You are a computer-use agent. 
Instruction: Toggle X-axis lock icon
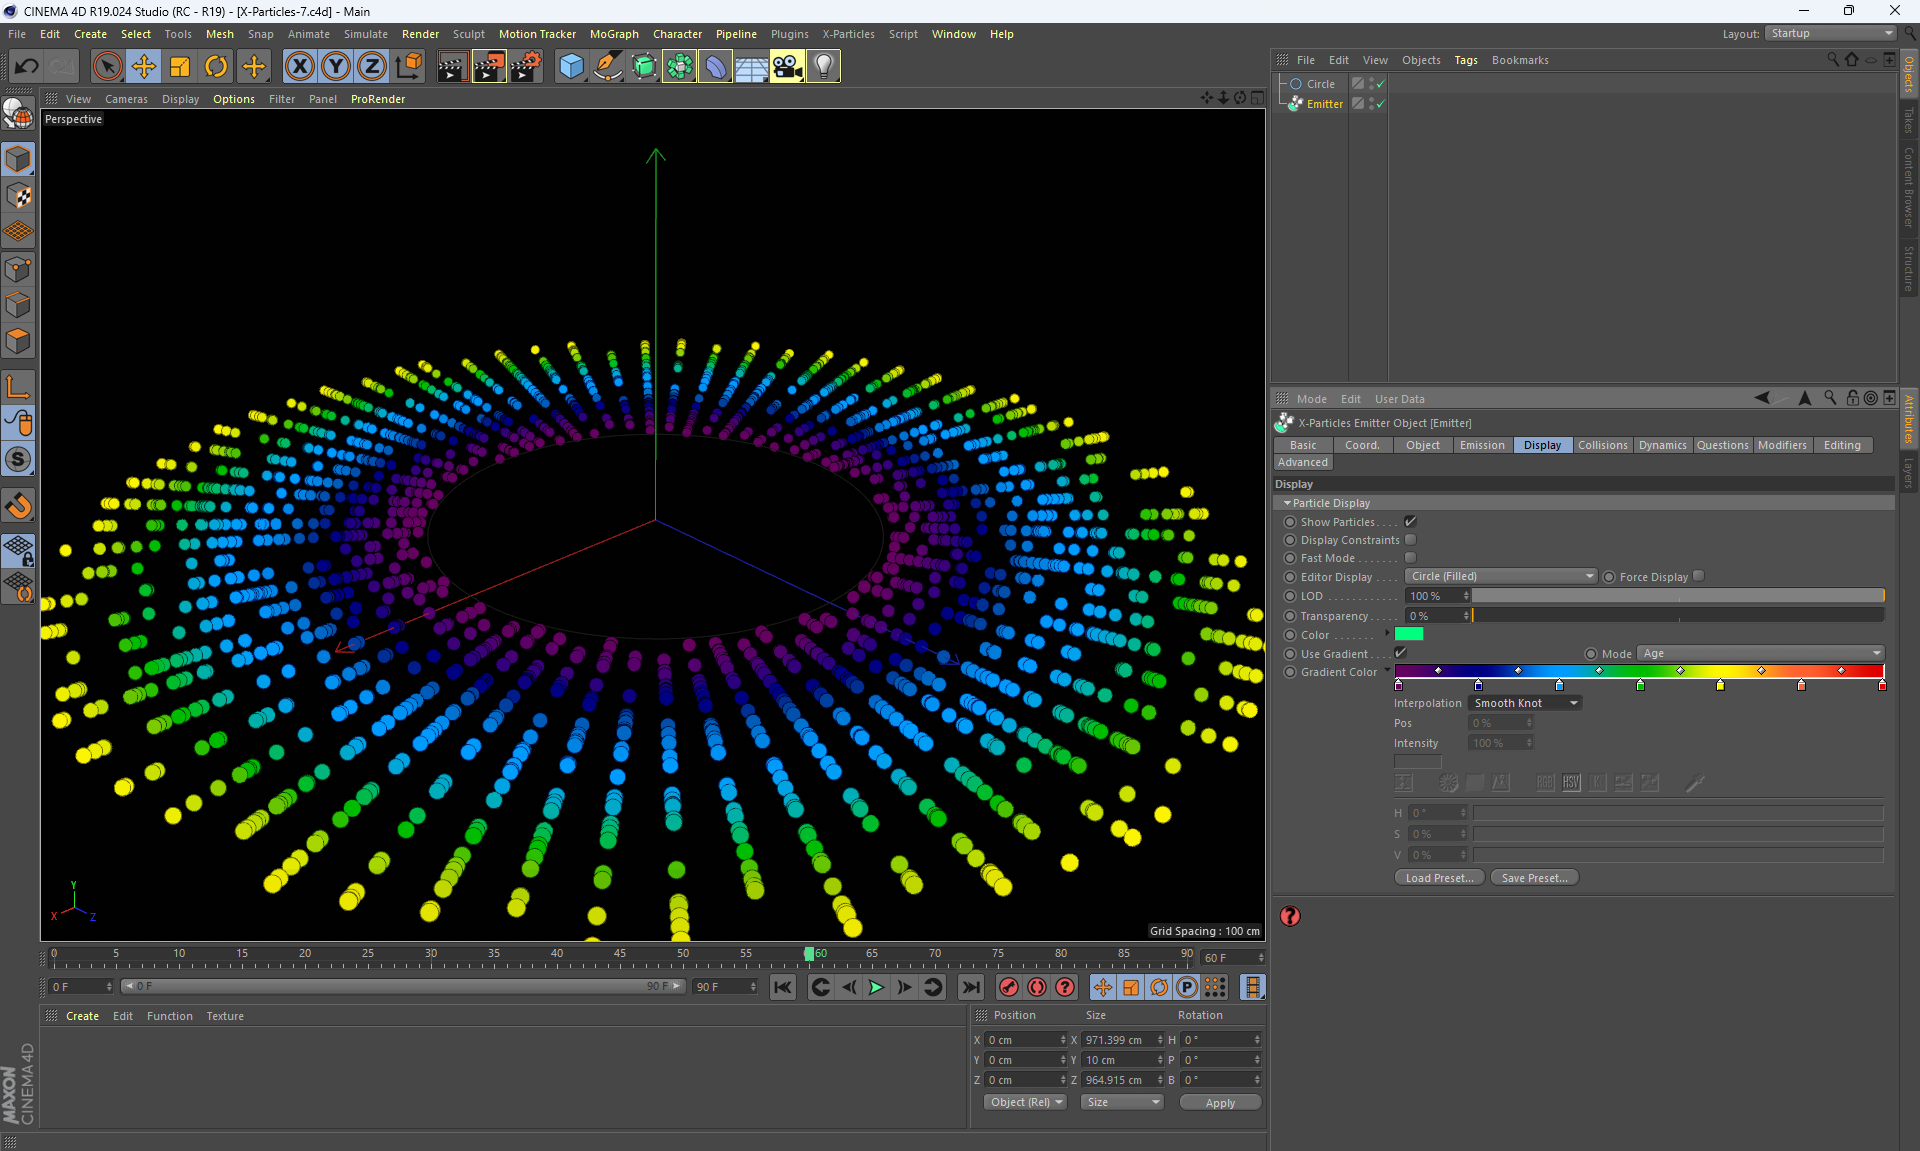(299, 67)
